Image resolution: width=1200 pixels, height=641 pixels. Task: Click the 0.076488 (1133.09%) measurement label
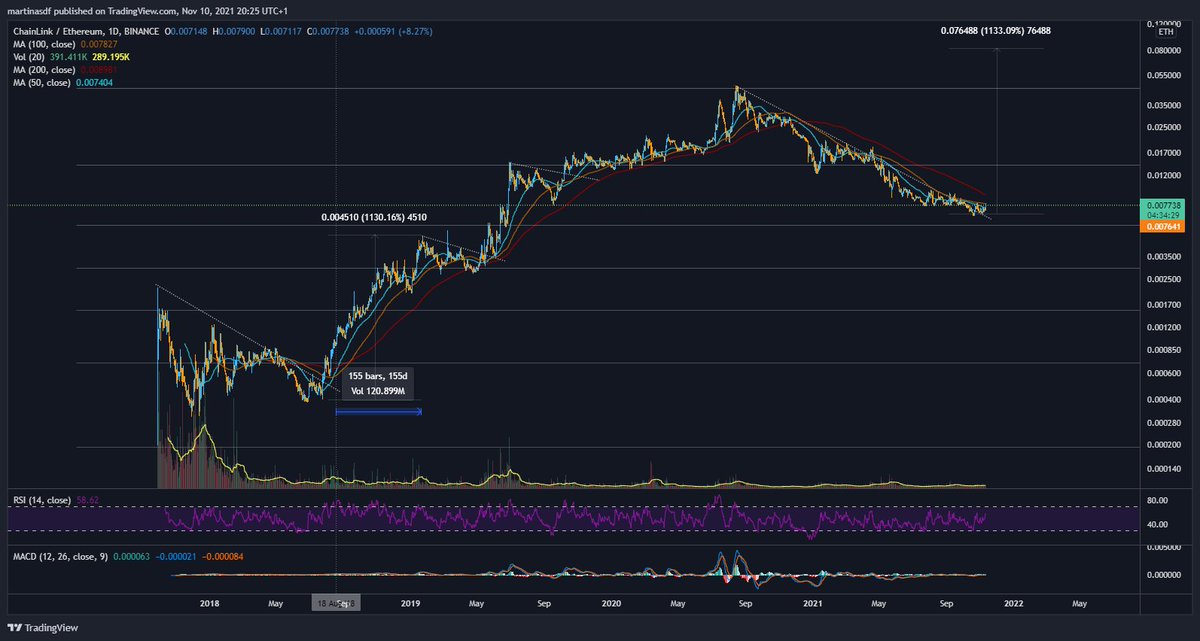coord(996,31)
